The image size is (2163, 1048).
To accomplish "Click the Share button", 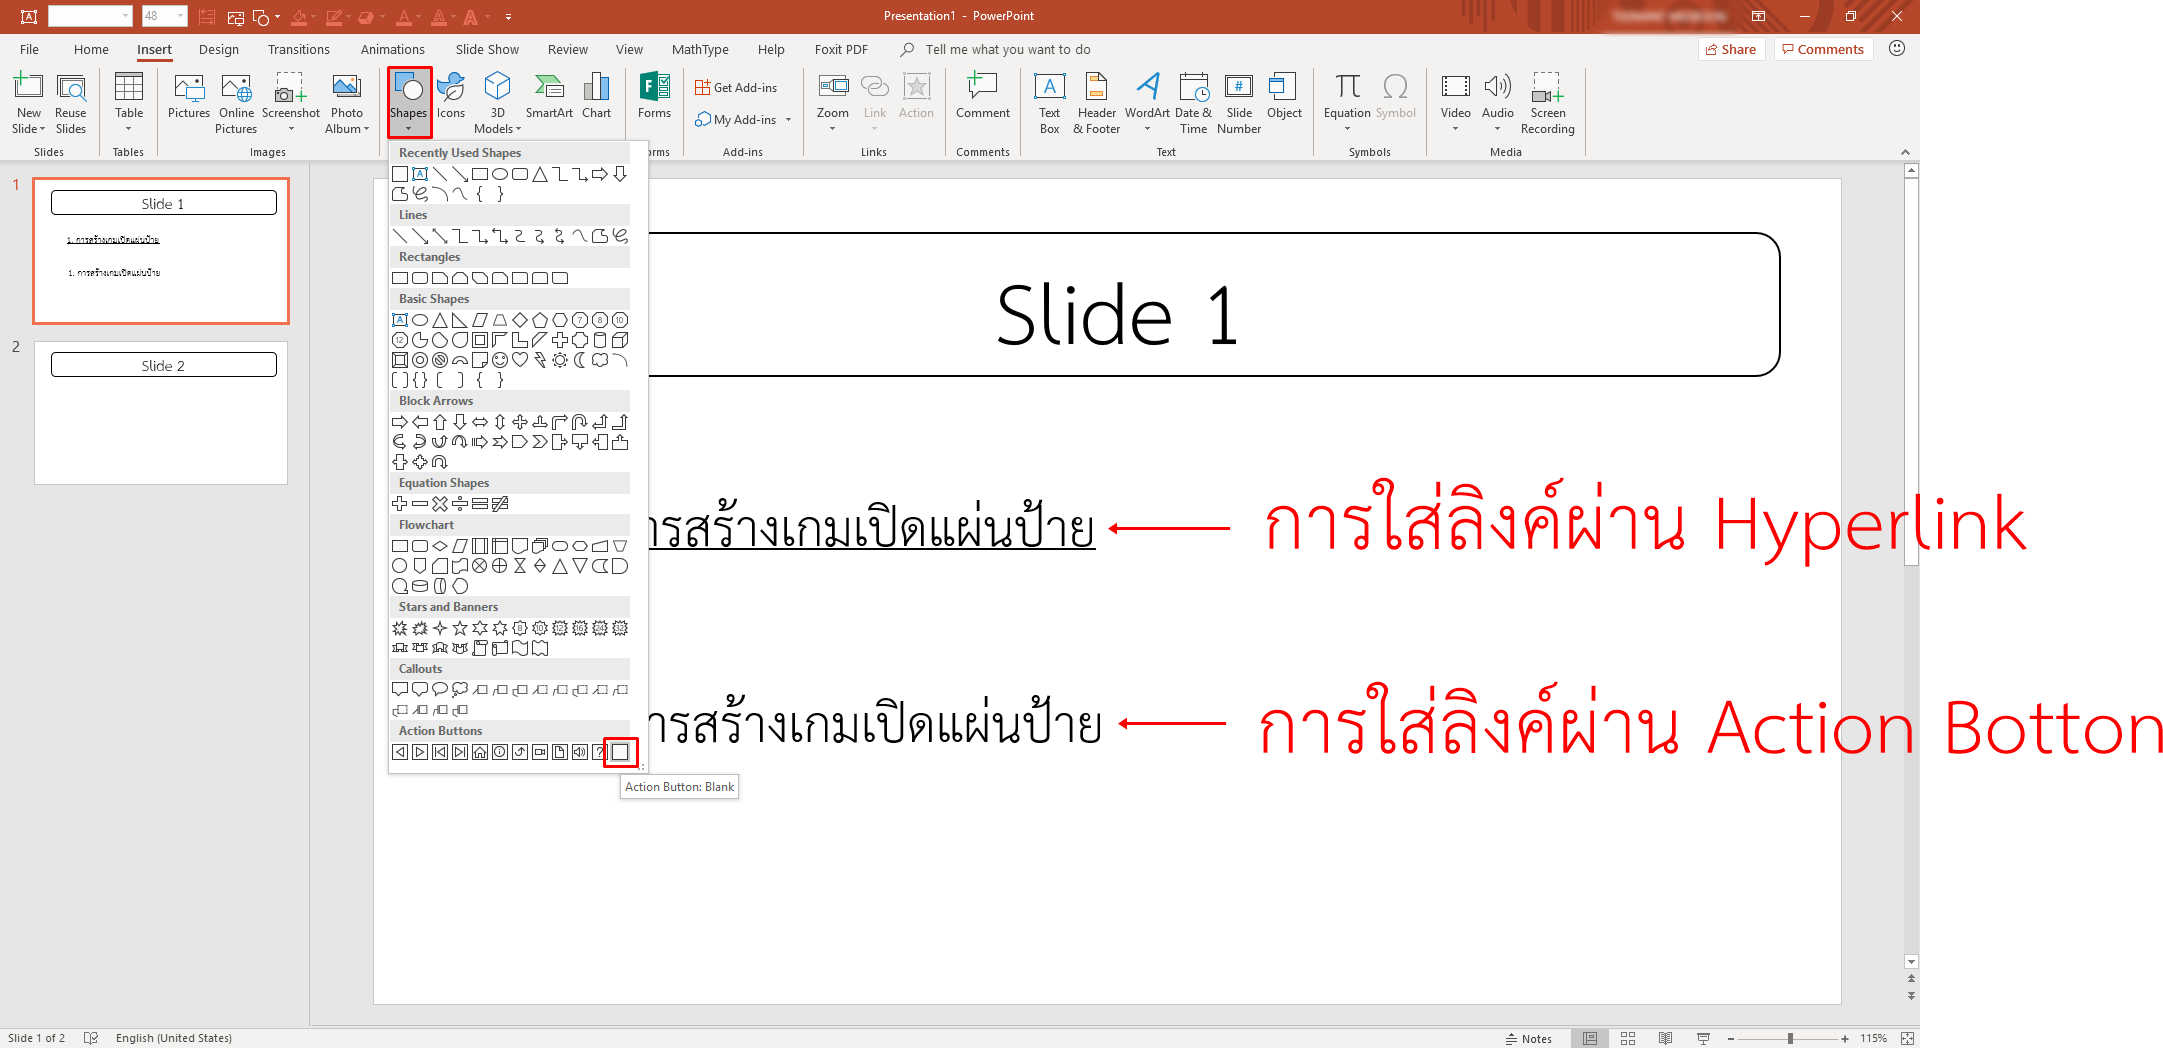I will [x=1731, y=49].
